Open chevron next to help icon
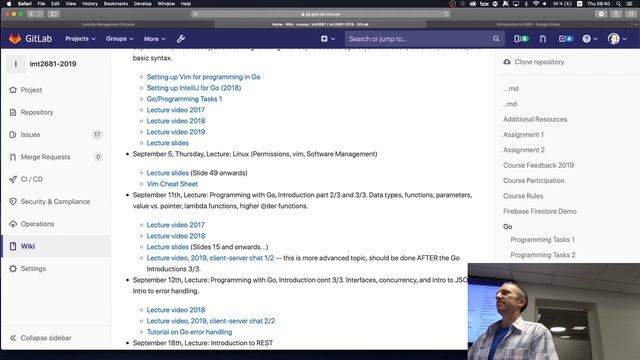This screenshot has height=360, width=640. 595,39
